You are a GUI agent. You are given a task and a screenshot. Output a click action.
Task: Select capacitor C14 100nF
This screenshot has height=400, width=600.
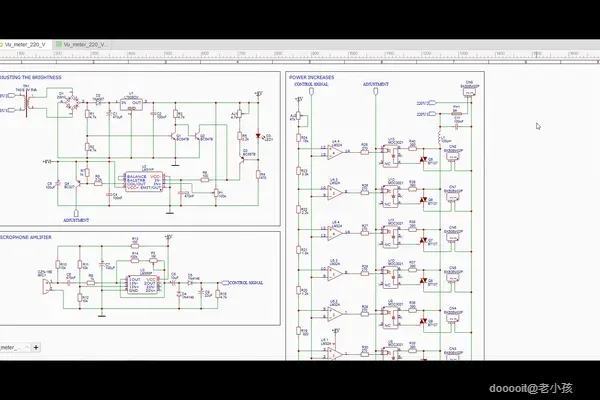(457, 126)
